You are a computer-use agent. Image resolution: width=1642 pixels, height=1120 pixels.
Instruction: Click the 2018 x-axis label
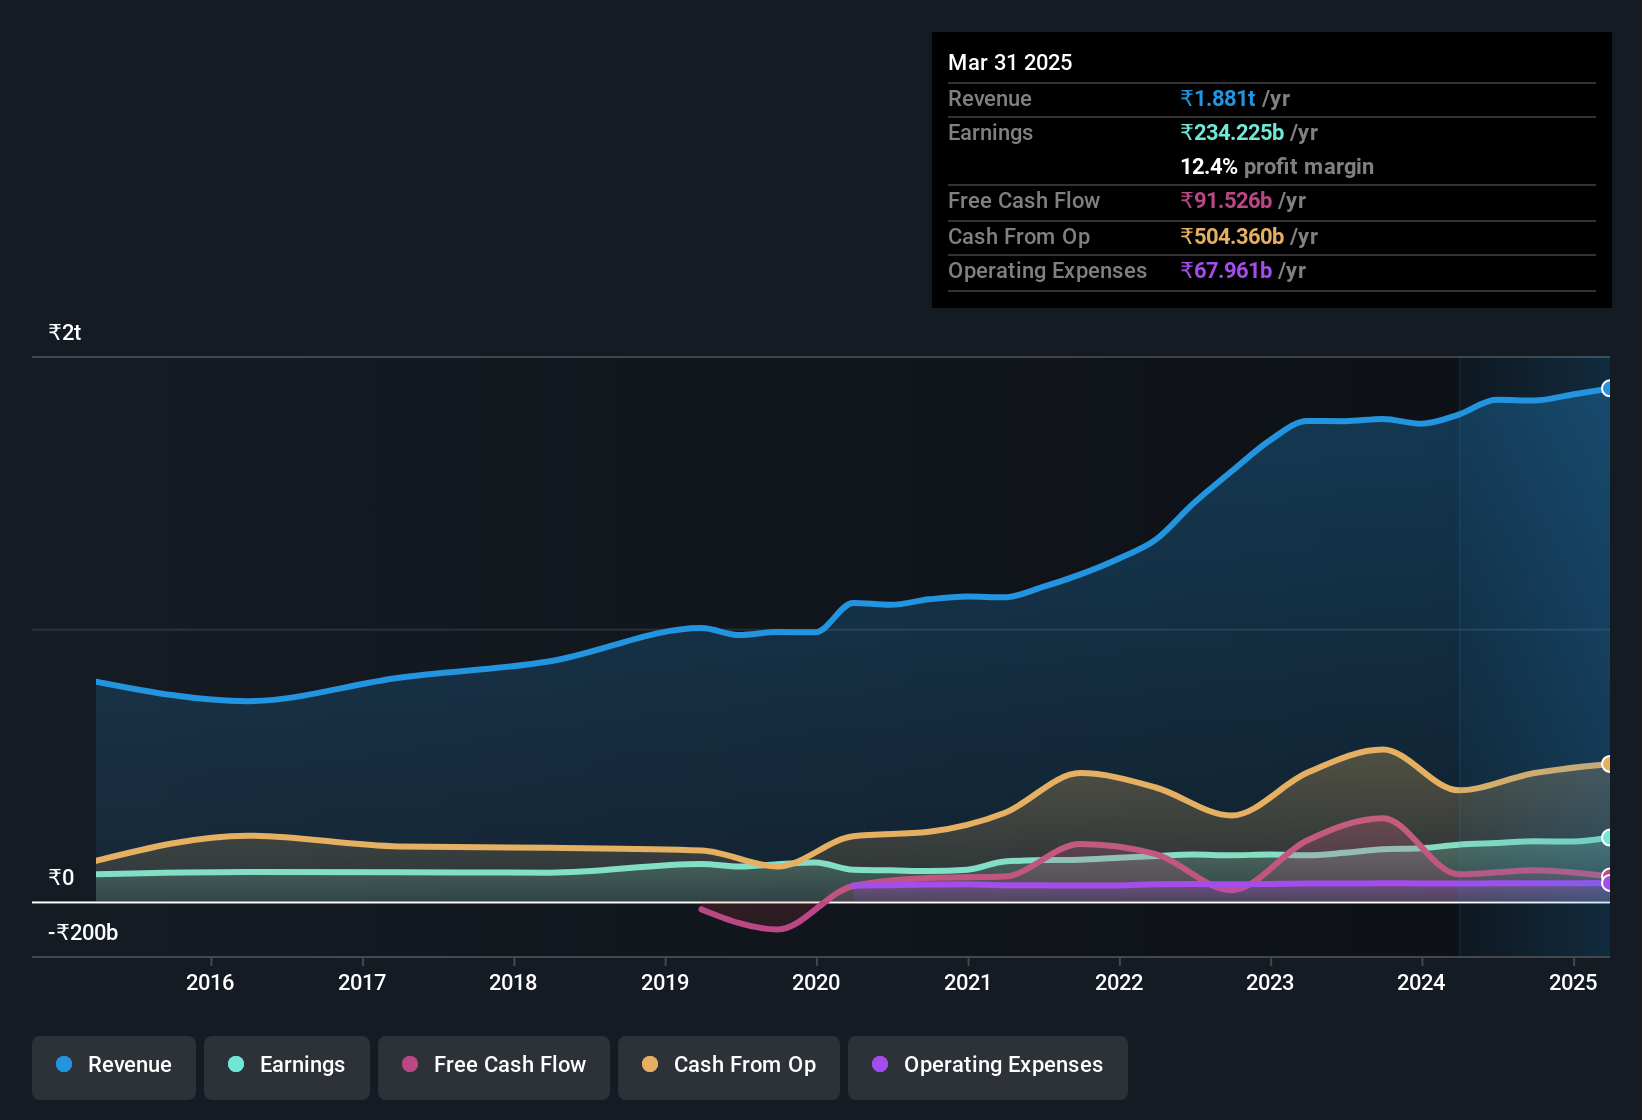tap(513, 982)
